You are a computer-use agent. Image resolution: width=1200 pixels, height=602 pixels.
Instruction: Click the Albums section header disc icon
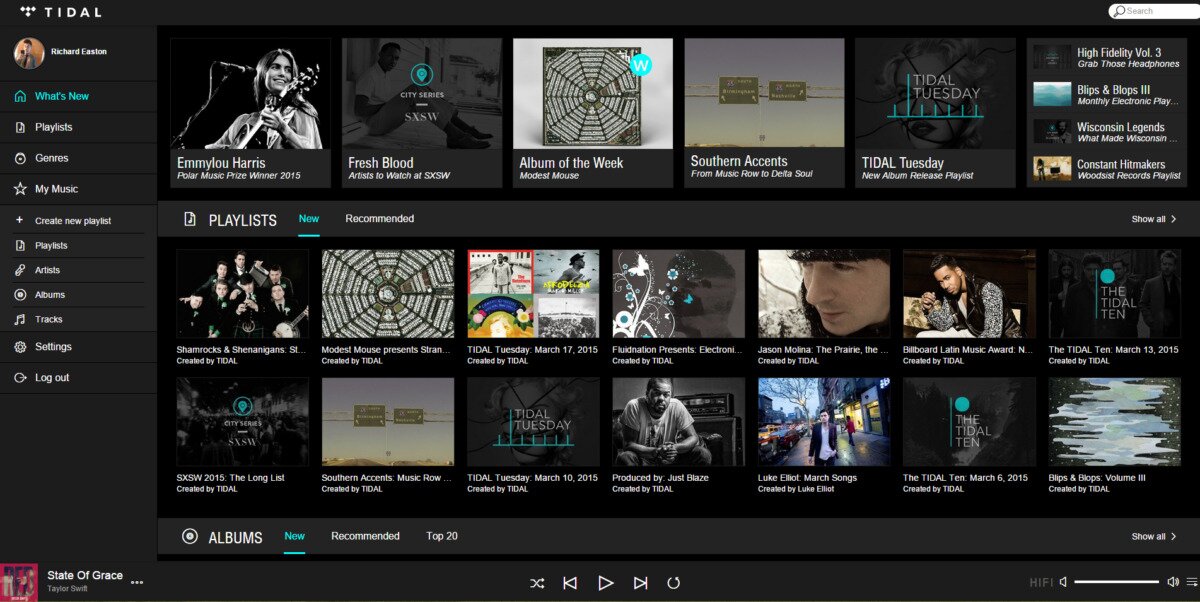pyautogui.click(x=190, y=537)
